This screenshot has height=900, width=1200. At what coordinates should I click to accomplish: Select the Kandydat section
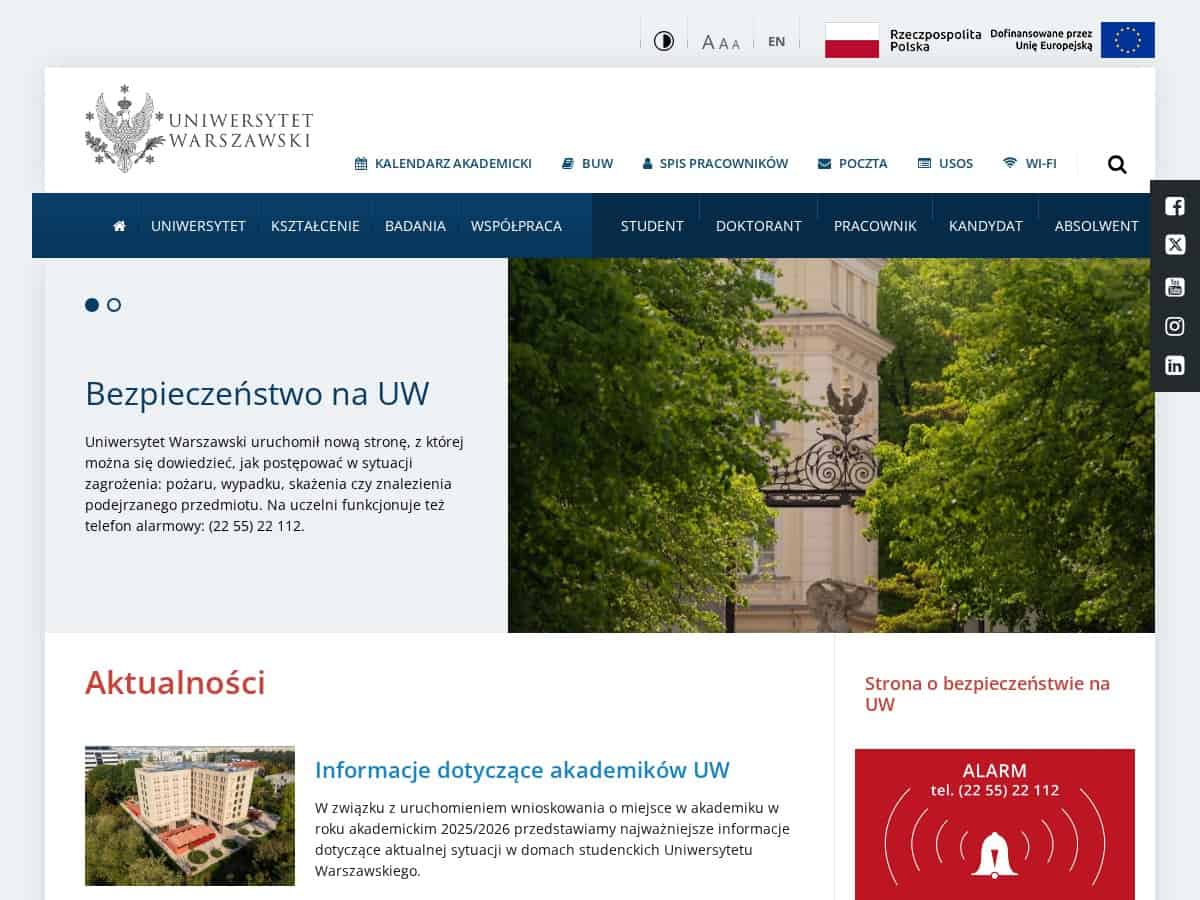[986, 226]
